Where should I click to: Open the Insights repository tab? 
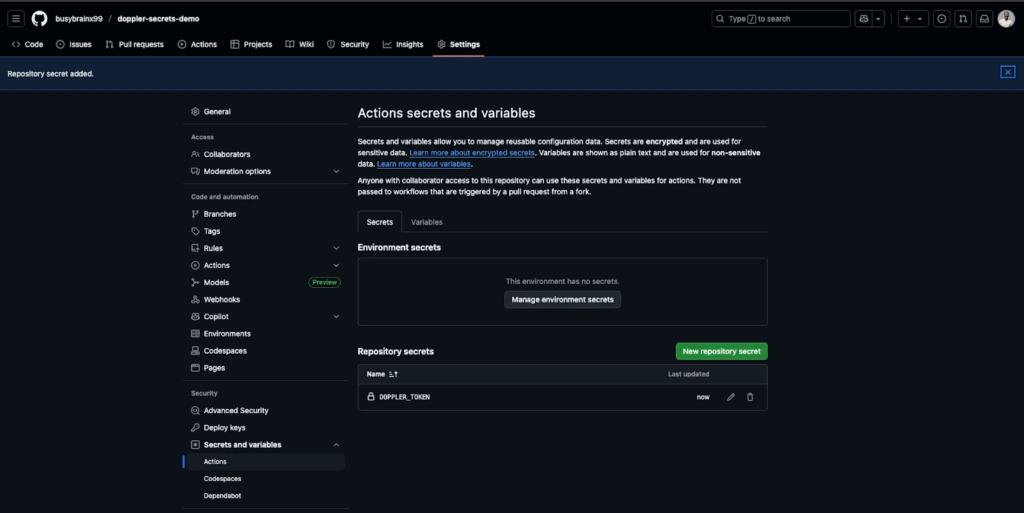point(403,44)
